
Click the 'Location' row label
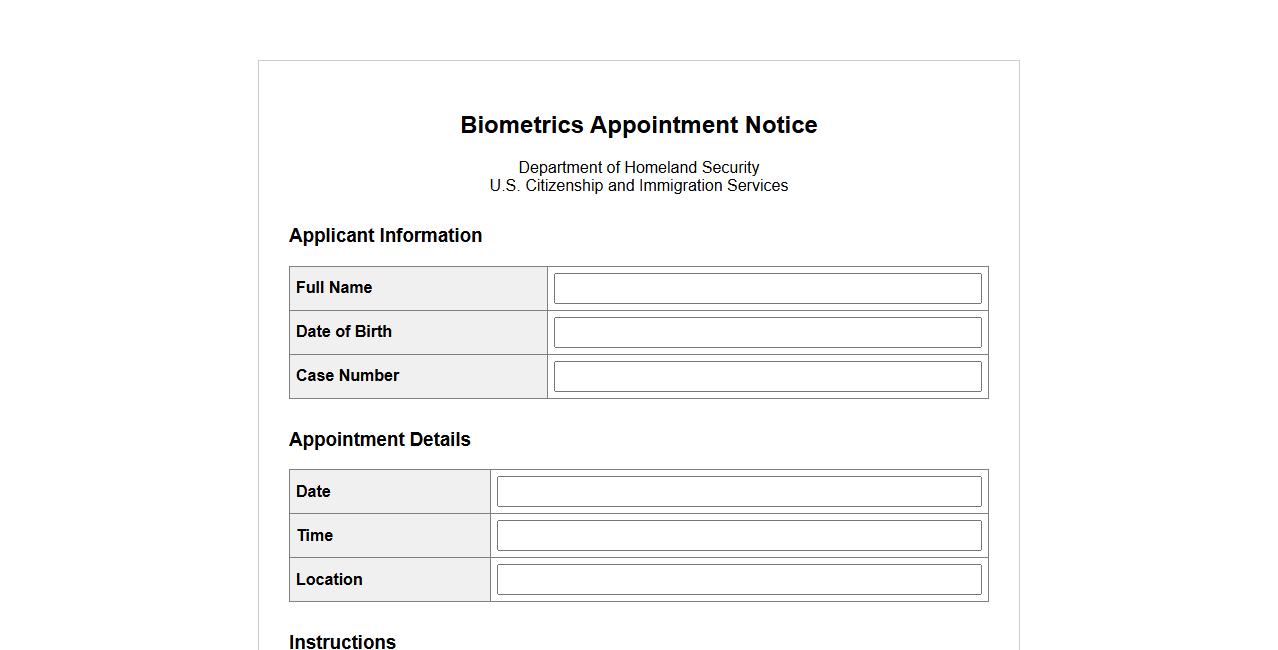point(329,580)
